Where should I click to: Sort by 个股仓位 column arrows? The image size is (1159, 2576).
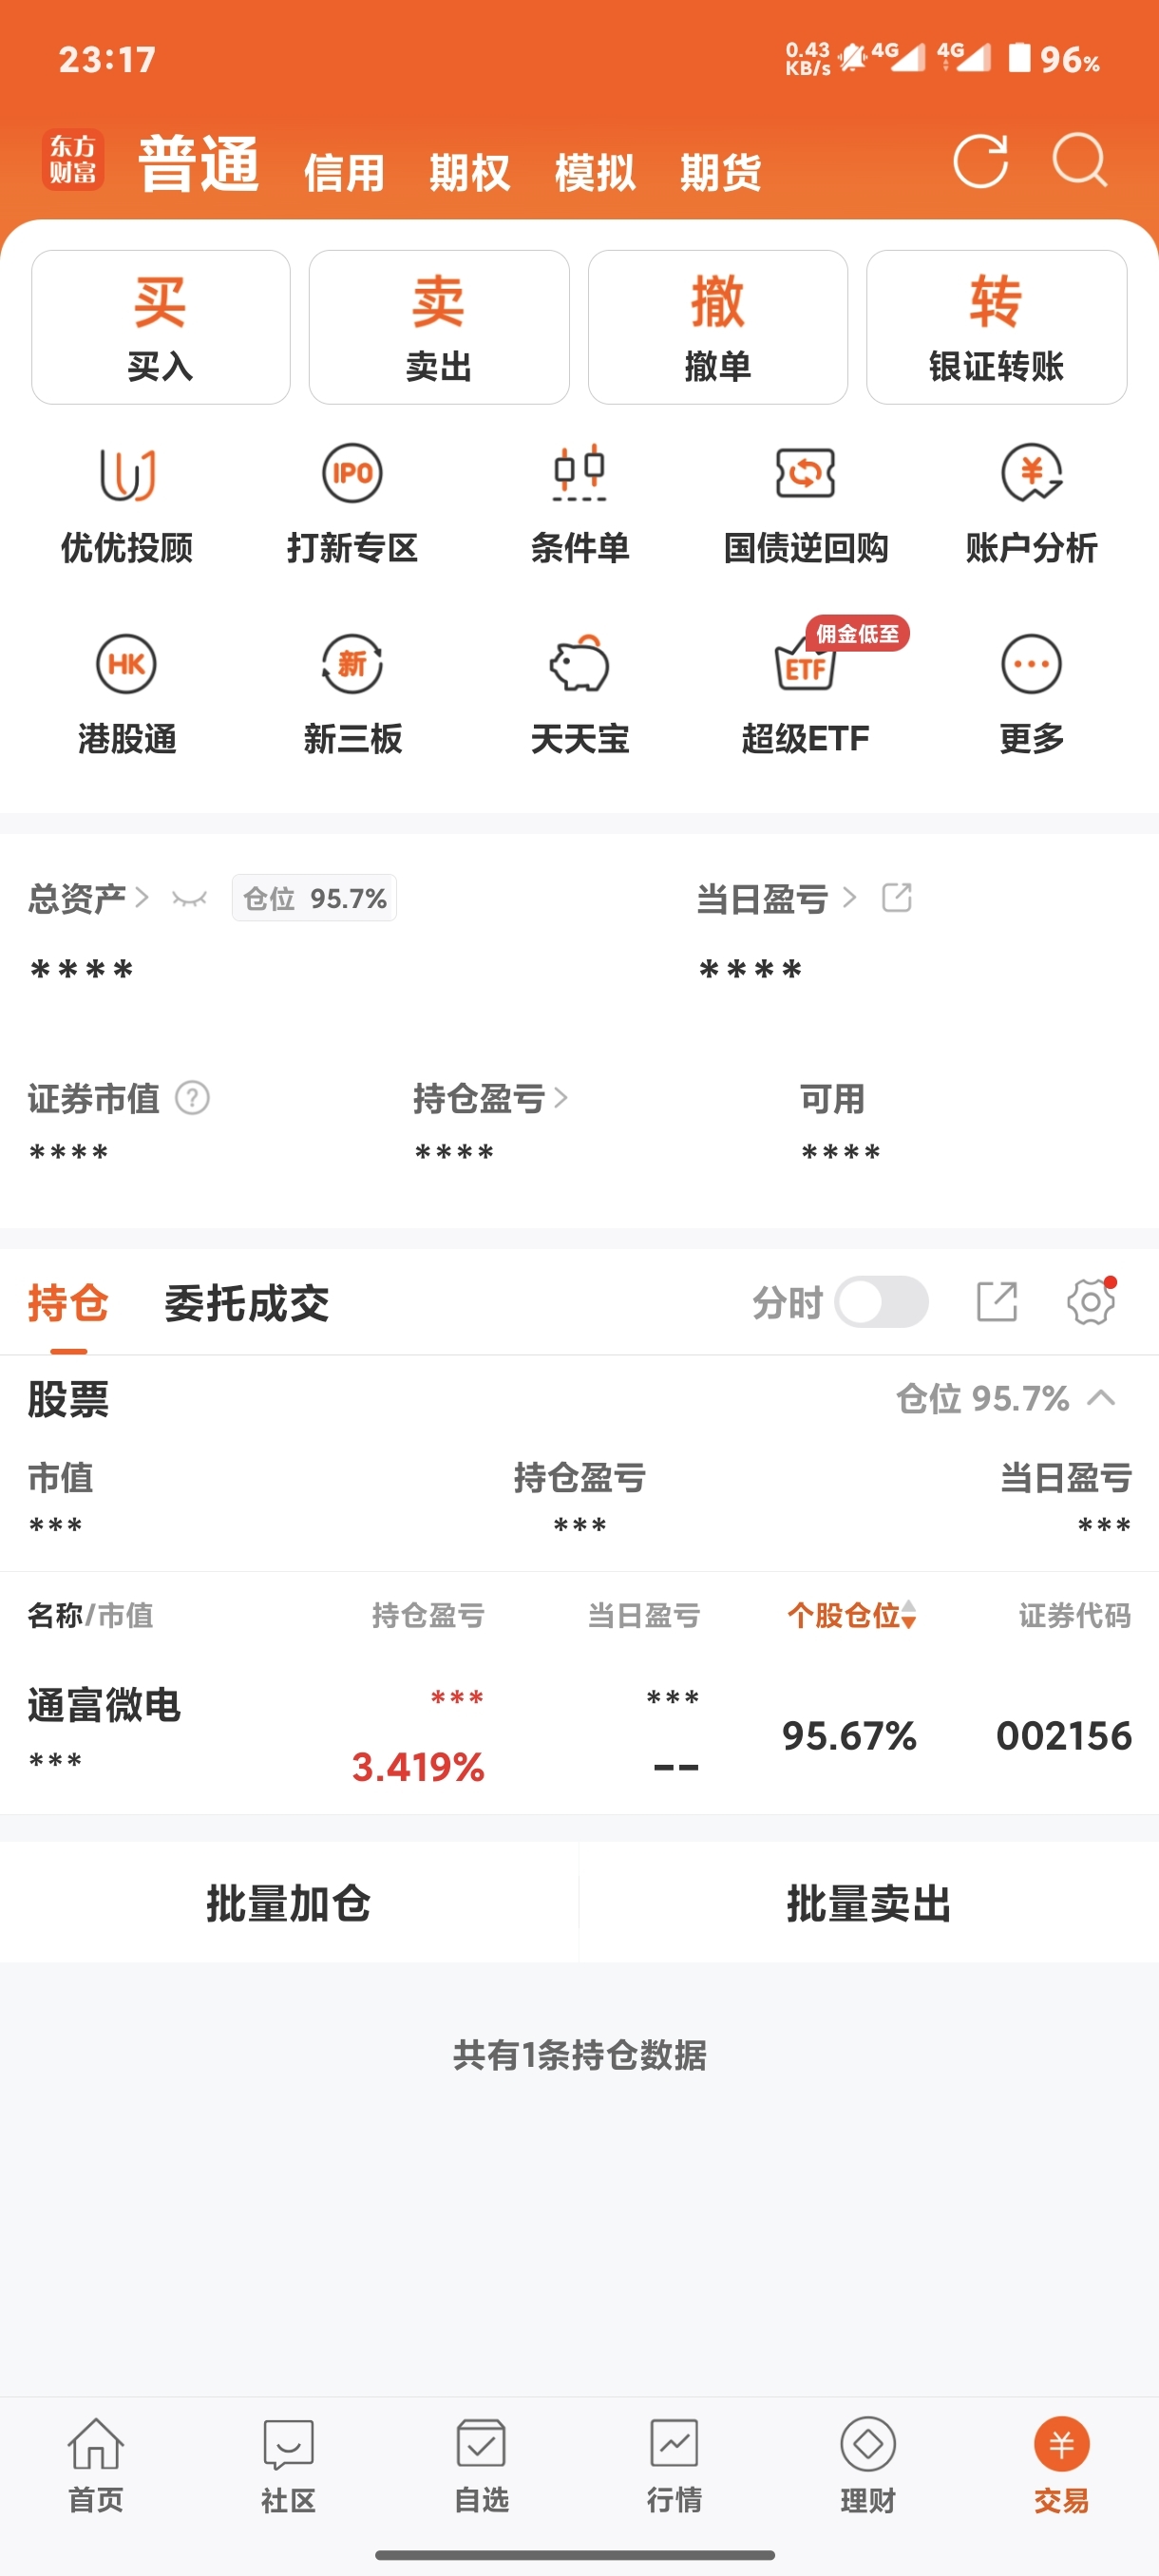(908, 1615)
